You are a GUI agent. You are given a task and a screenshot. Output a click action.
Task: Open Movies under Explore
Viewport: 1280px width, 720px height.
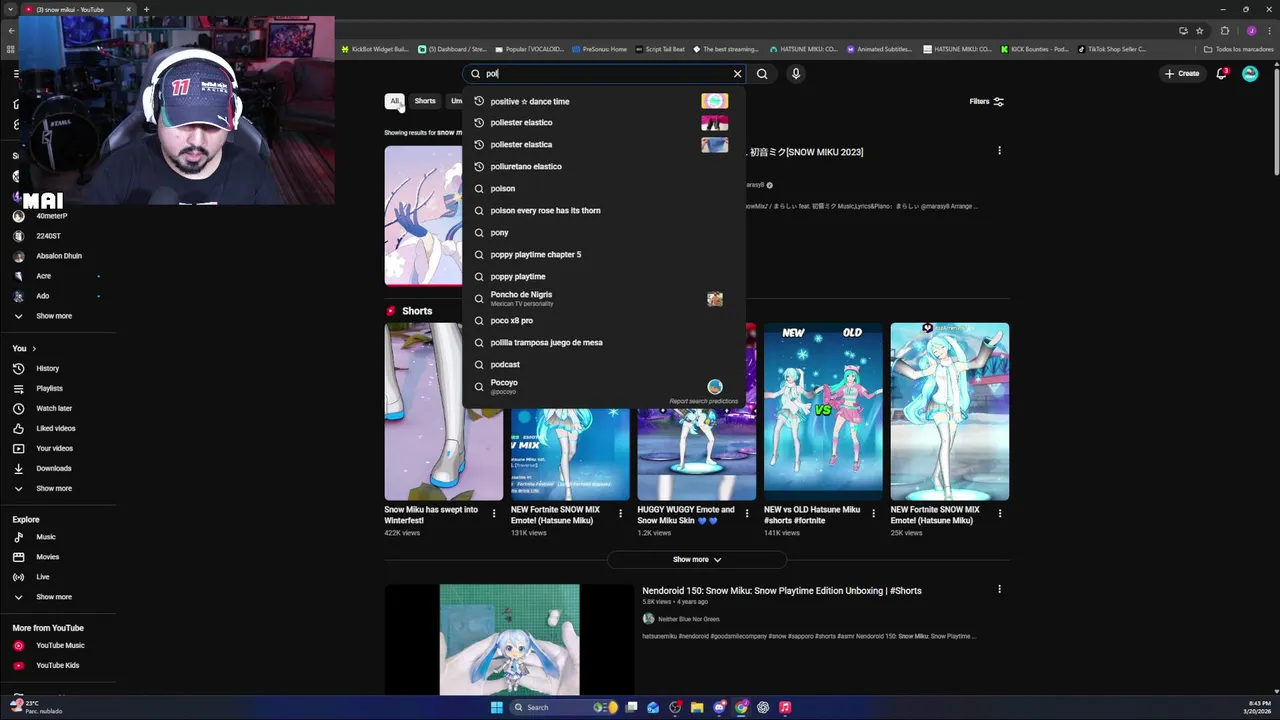click(x=58, y=557)
